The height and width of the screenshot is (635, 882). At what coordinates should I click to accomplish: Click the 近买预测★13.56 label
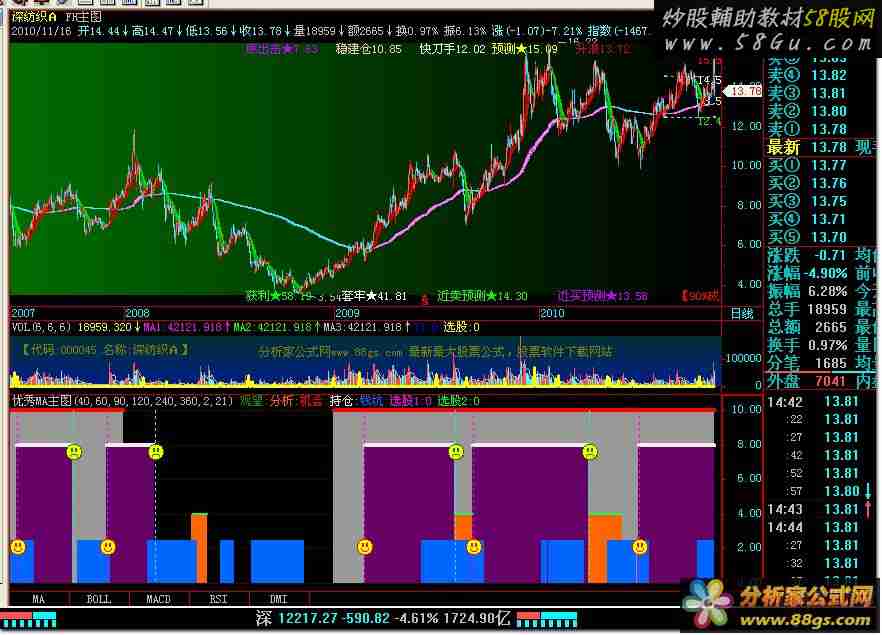[602, 296]
